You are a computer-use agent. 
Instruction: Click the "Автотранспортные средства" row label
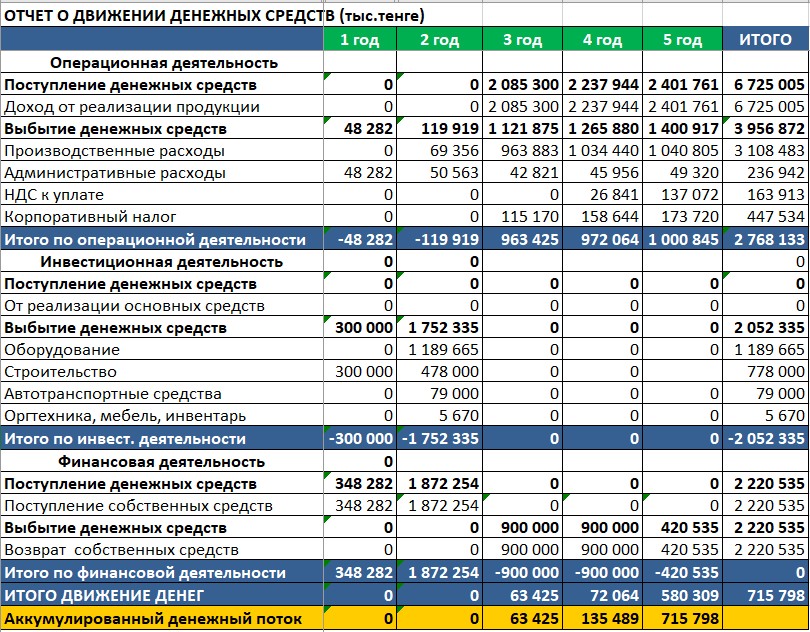tap(113, 394)
